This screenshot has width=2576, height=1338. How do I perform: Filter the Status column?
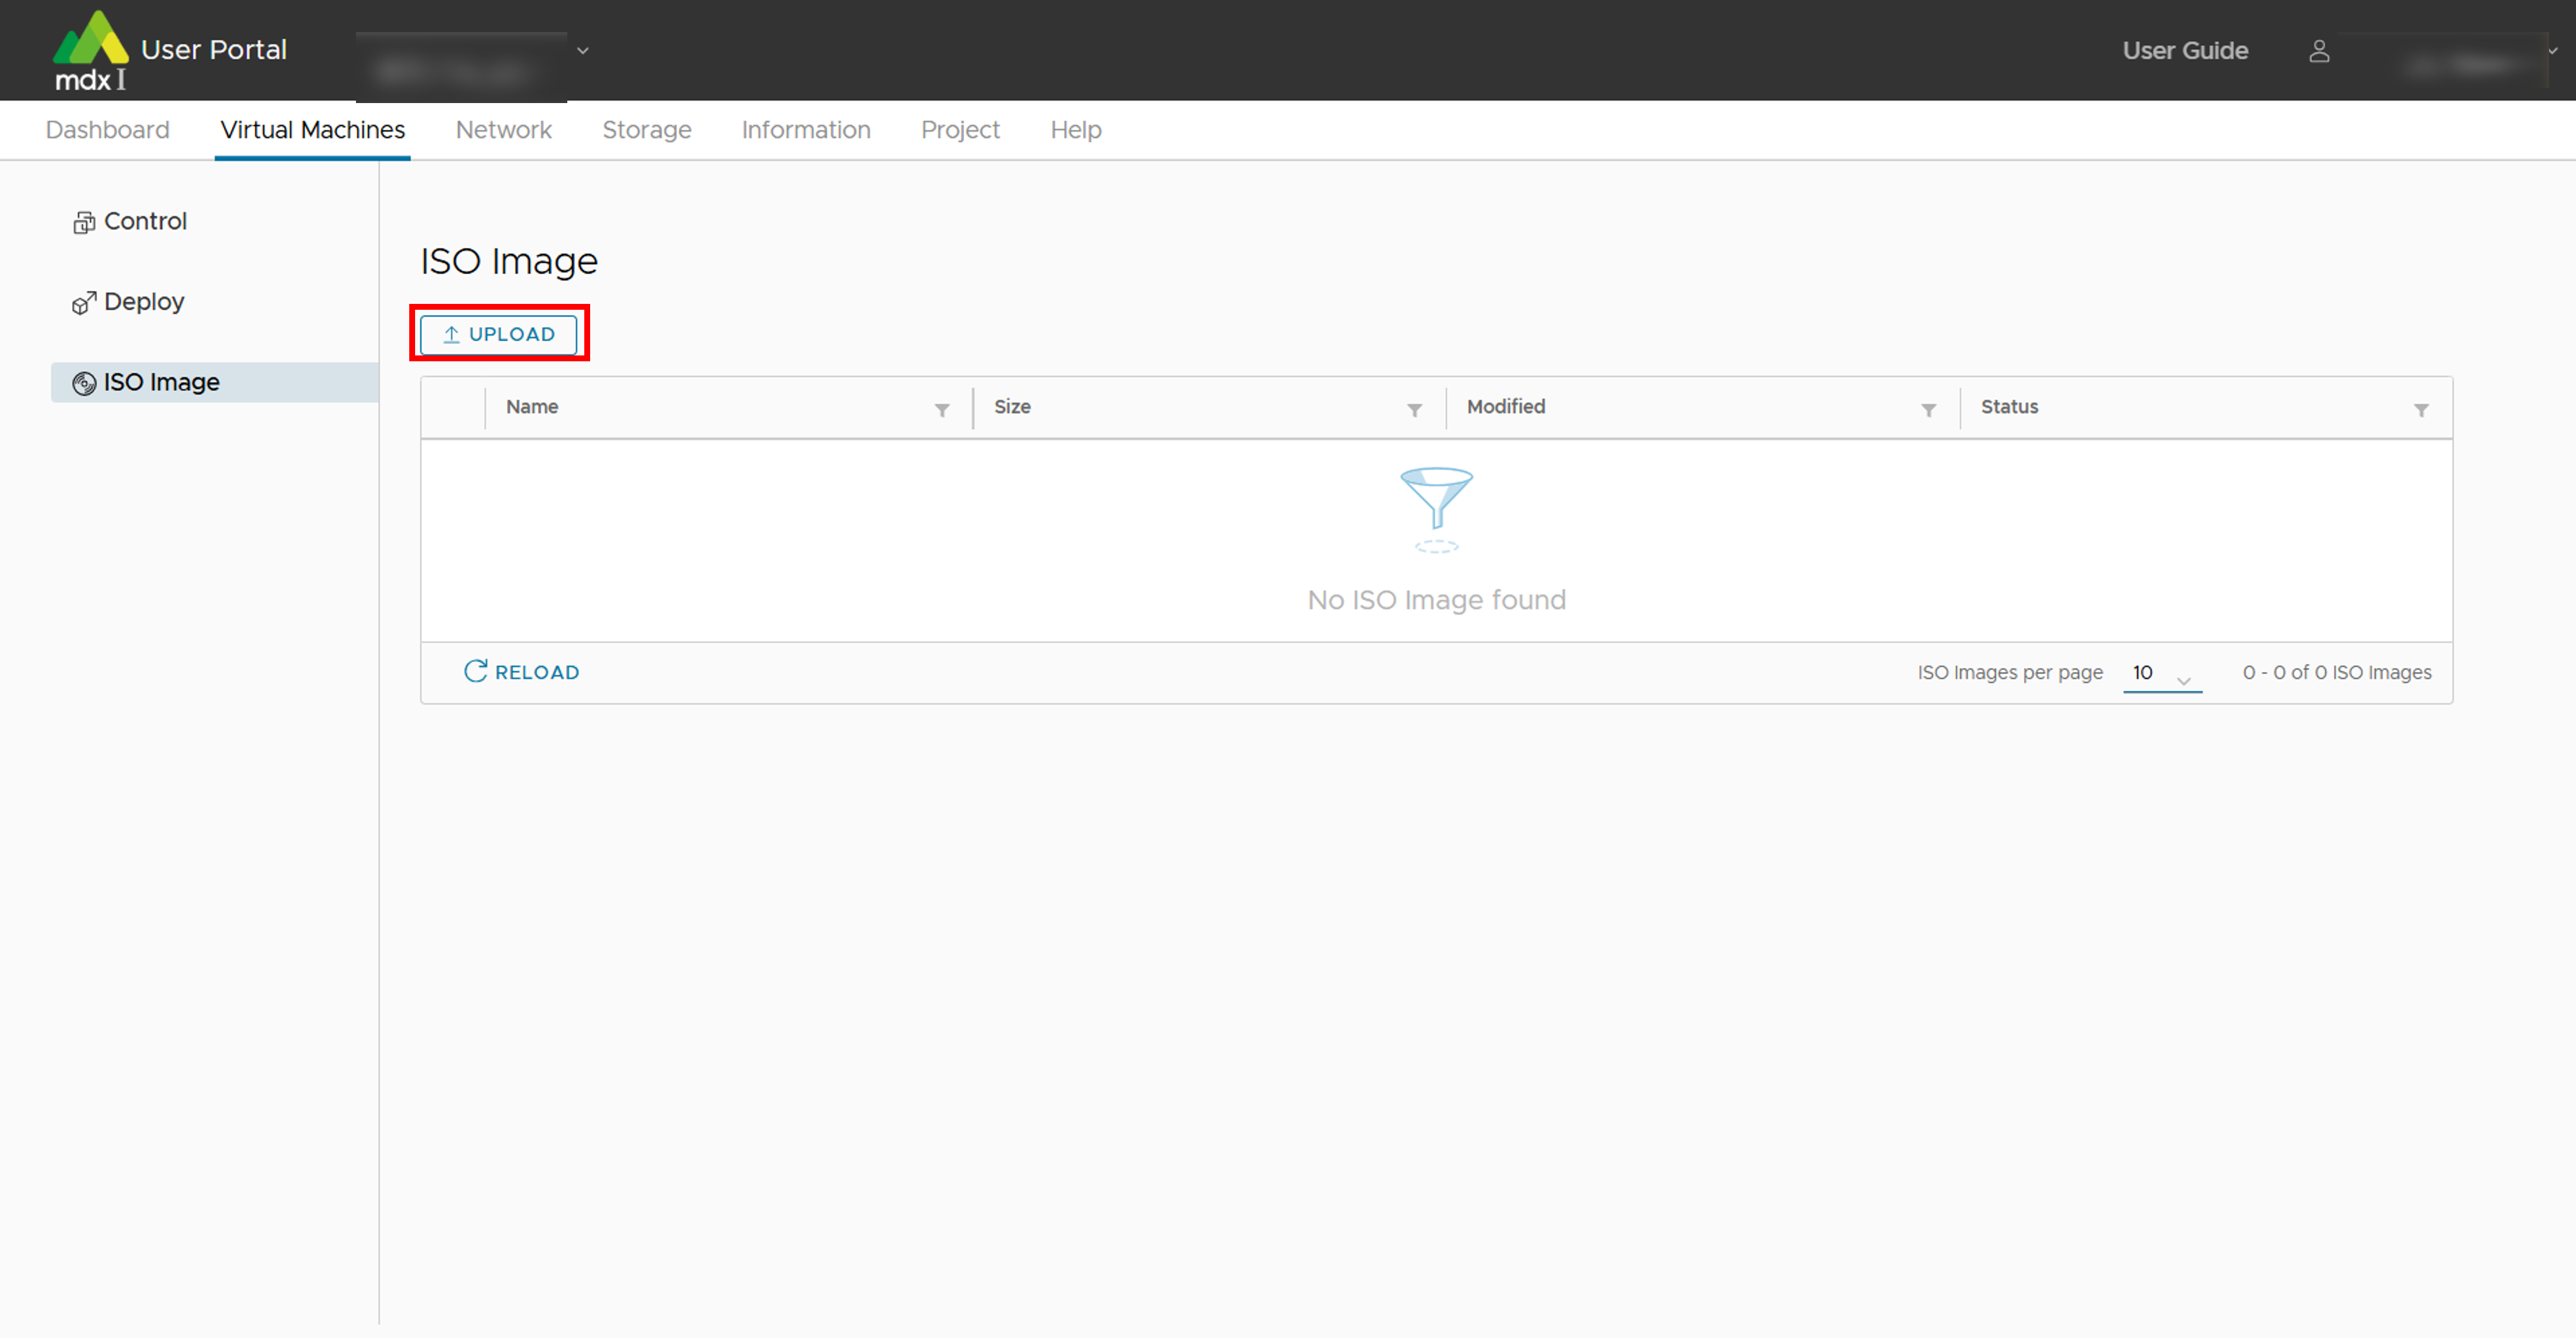2421,410
